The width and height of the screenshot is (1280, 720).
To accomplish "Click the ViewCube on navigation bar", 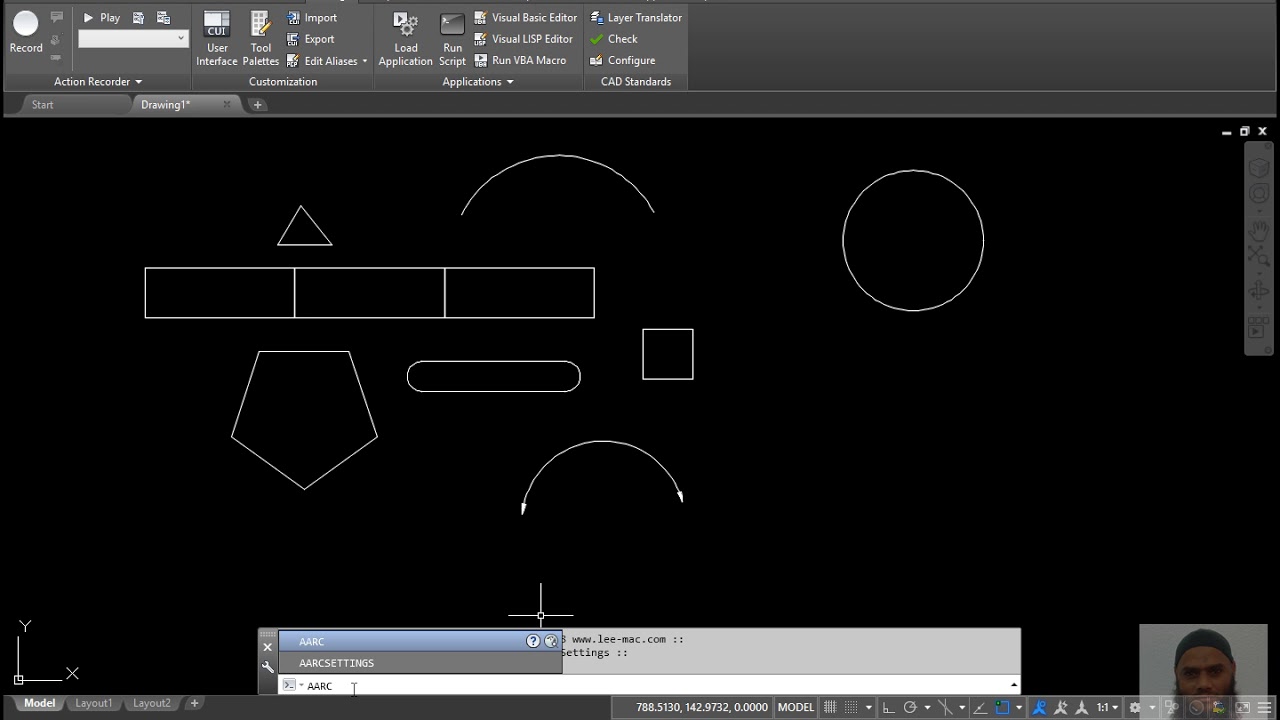I will pyautogui.click(x=1259, y=167).
